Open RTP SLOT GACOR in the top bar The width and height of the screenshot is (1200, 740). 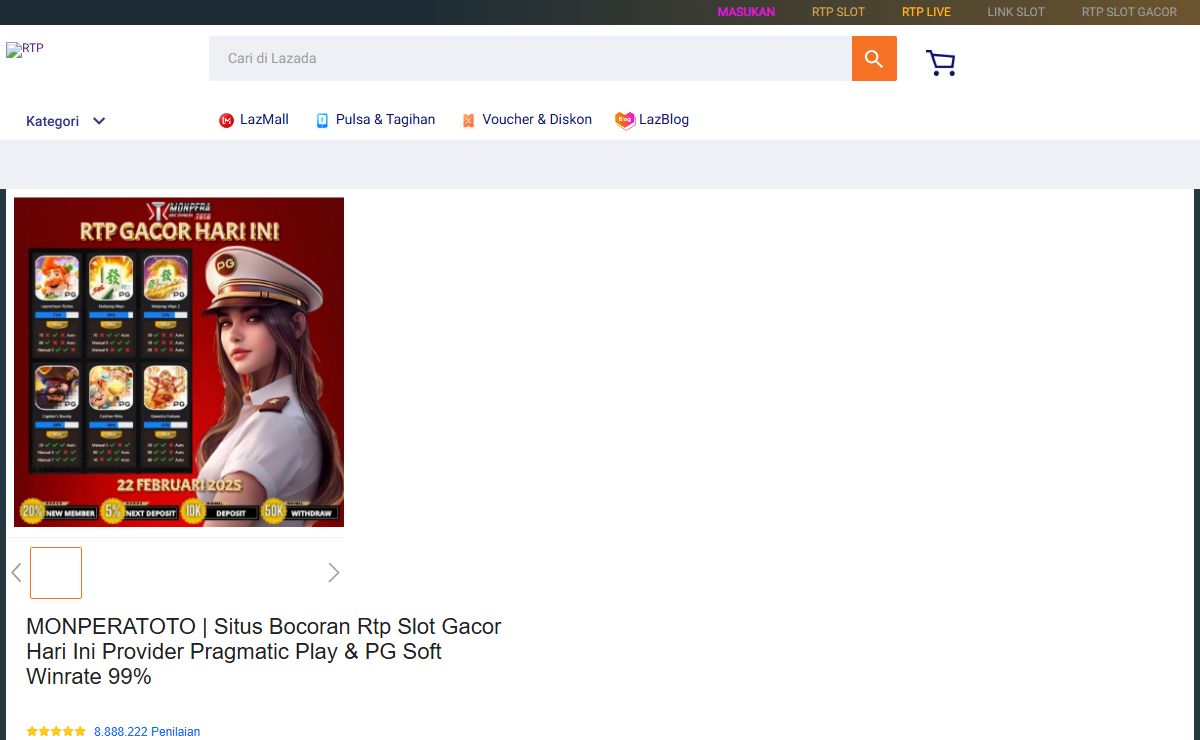coord(1129,12)
